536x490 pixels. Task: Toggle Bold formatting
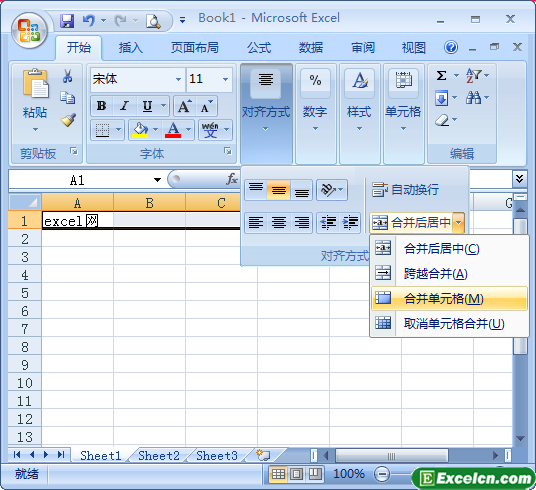coord(101,106)
